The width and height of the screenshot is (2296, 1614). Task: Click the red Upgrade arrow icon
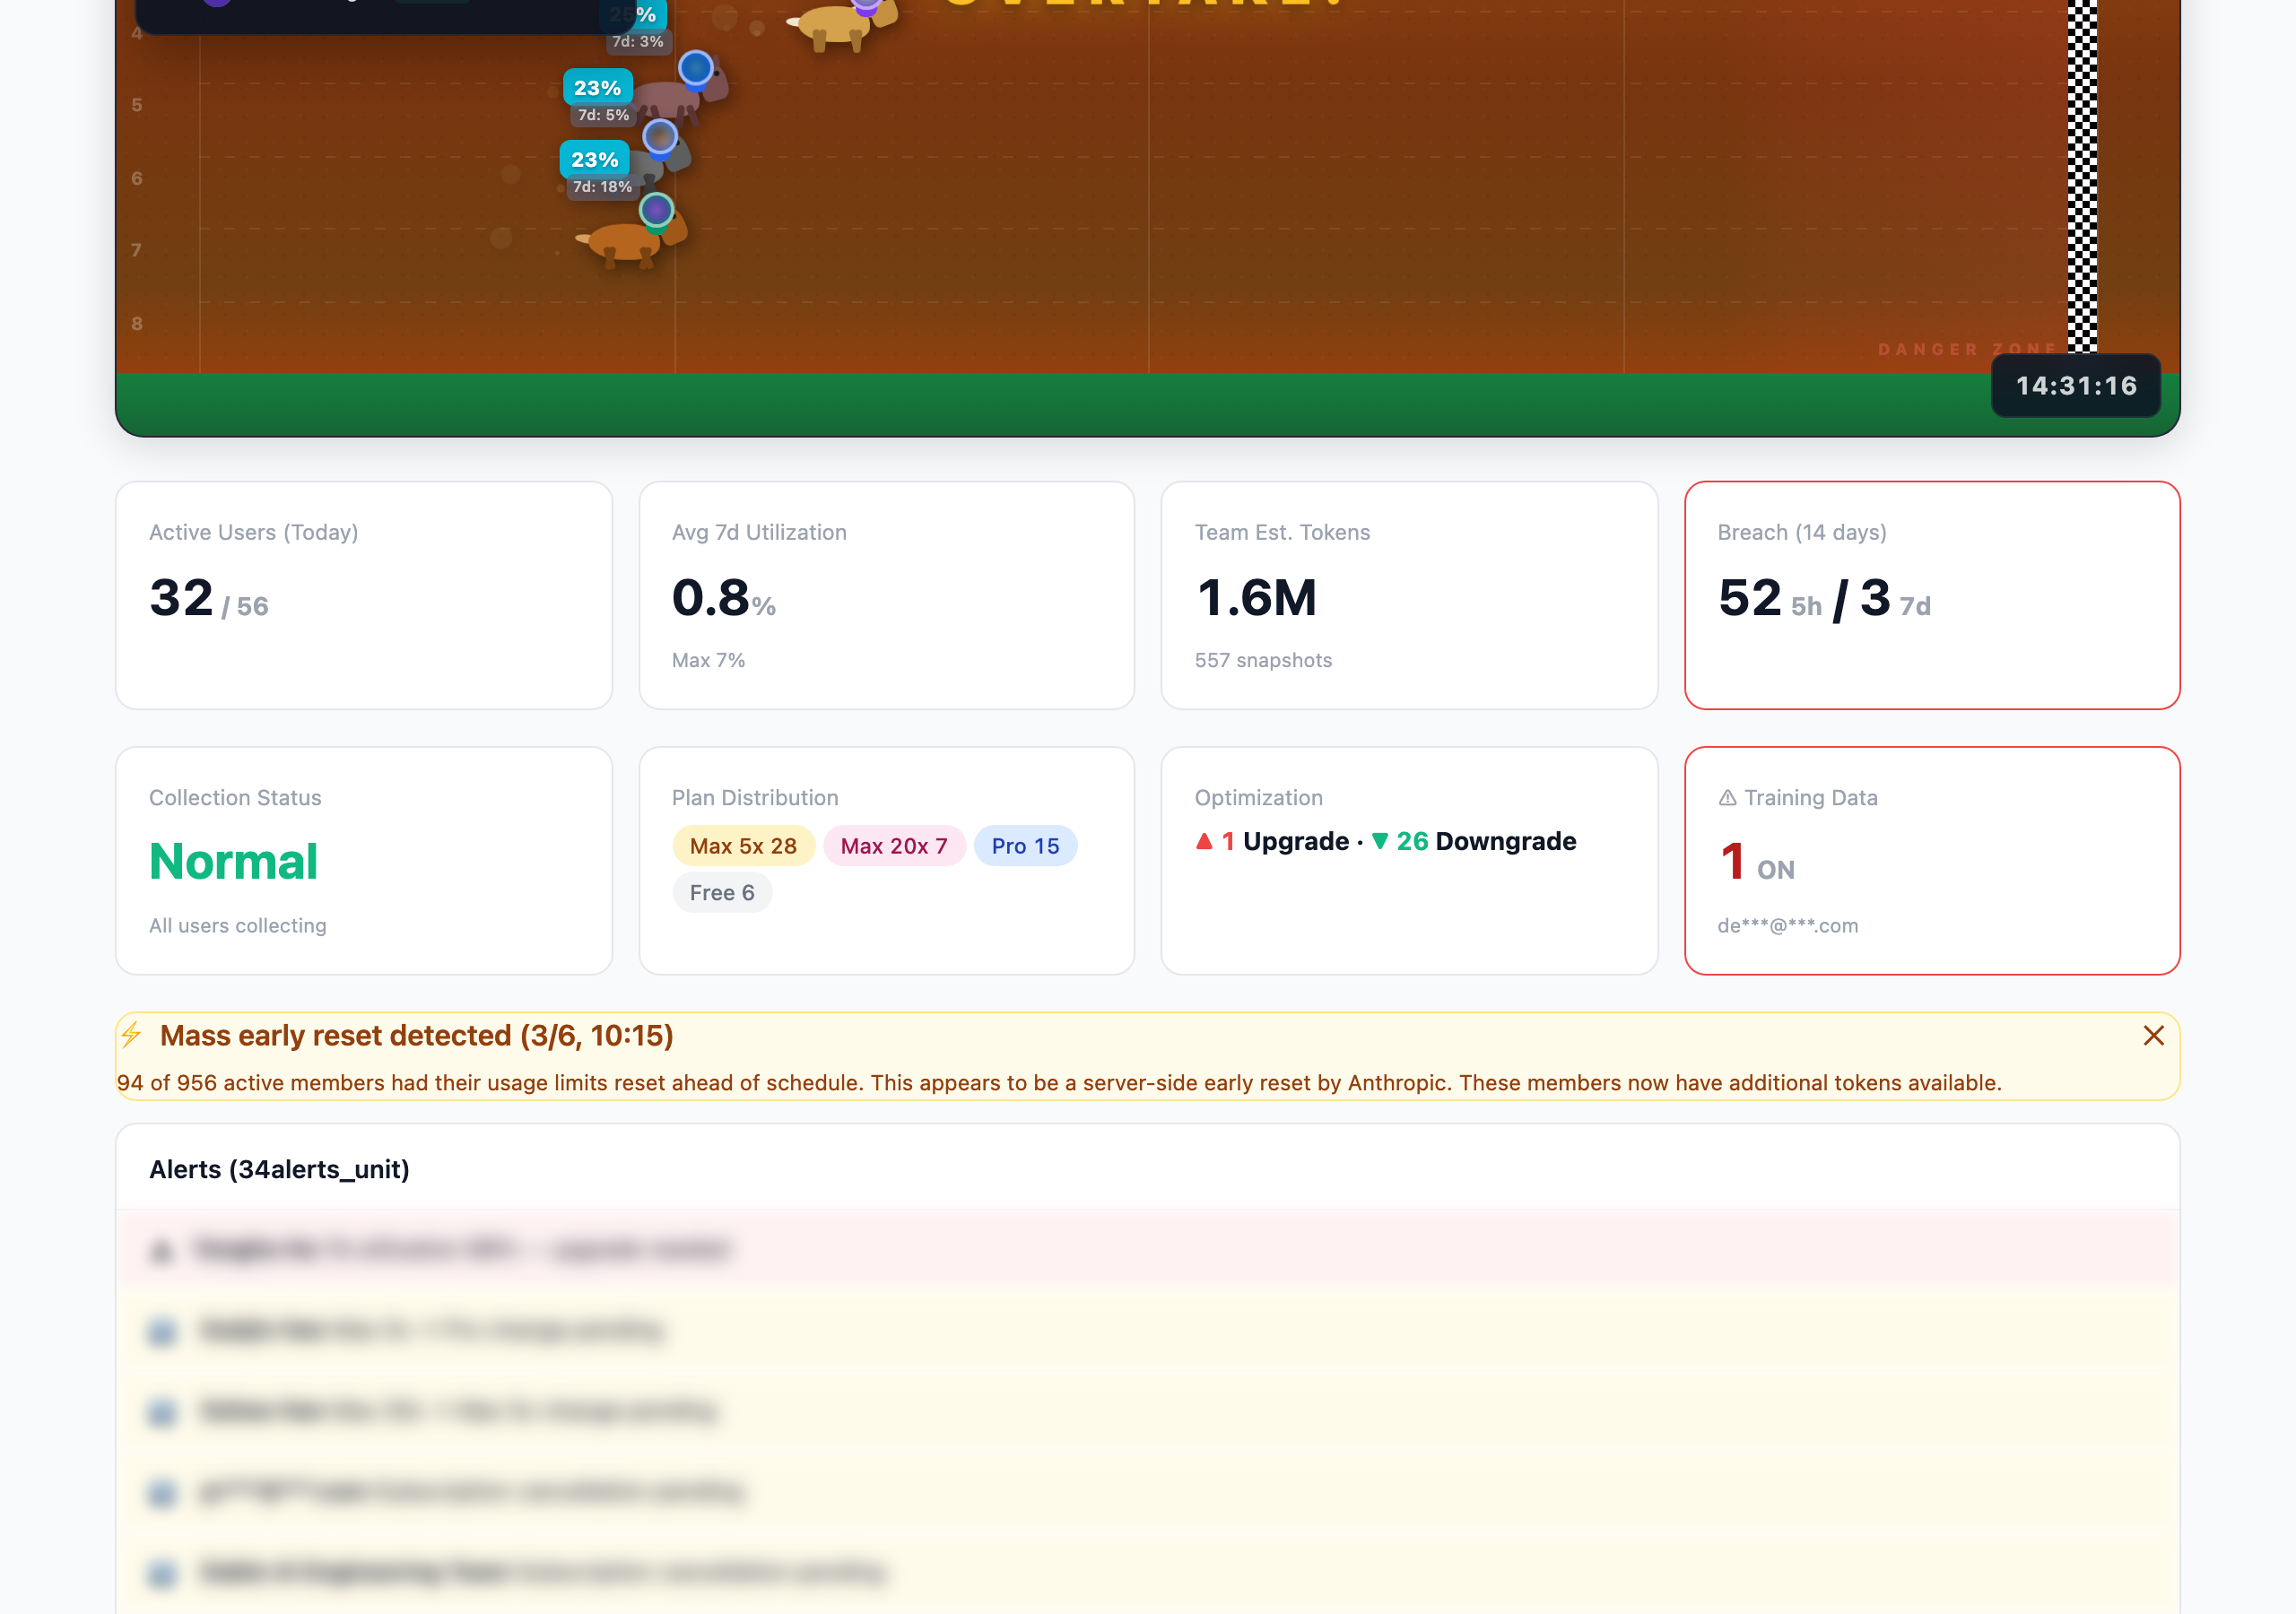click(1204, 841)
